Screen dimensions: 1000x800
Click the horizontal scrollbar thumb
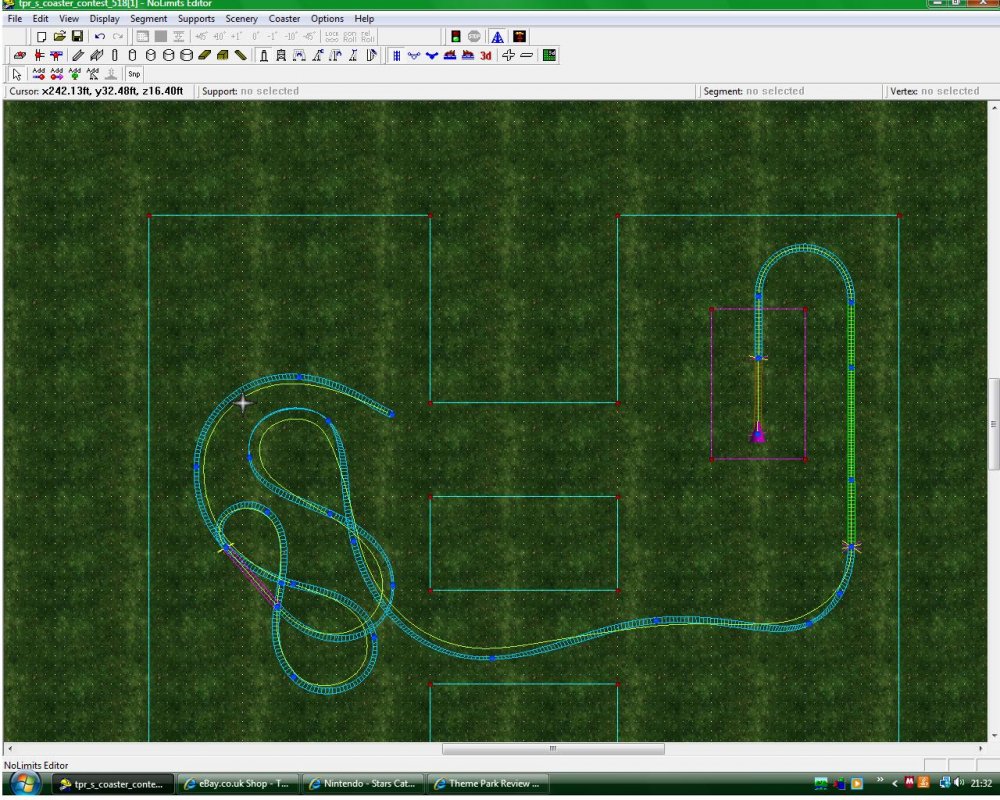coord(552,748)
